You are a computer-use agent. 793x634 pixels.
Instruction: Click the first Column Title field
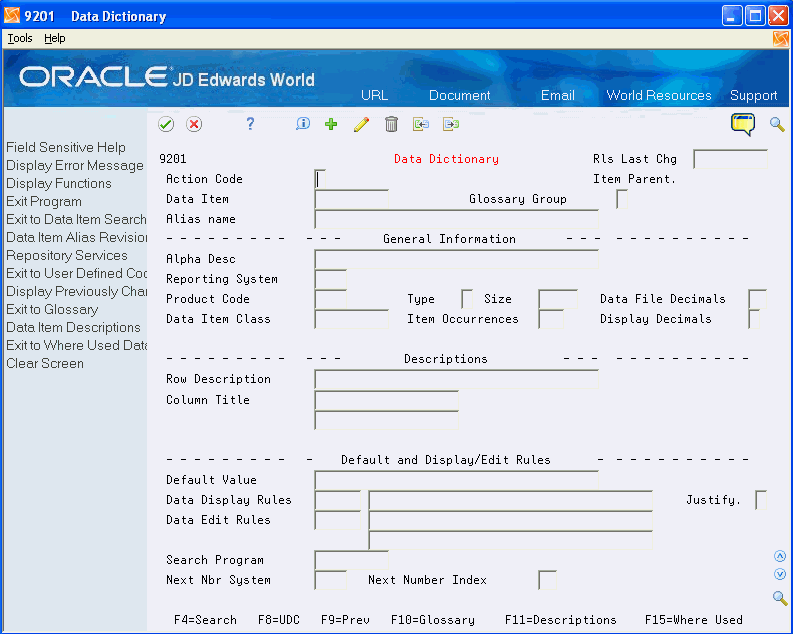386,400
